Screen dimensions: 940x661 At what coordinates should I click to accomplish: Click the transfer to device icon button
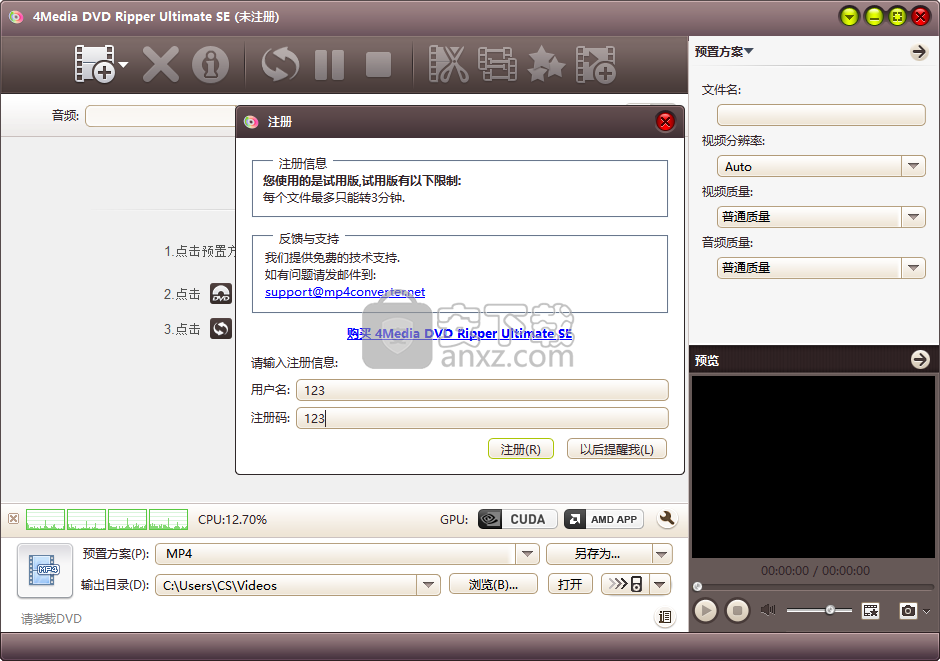(625, 584)
